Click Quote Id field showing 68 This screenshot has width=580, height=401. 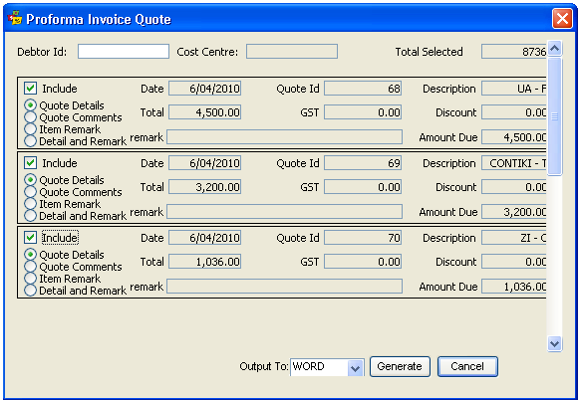pos(363,88)
